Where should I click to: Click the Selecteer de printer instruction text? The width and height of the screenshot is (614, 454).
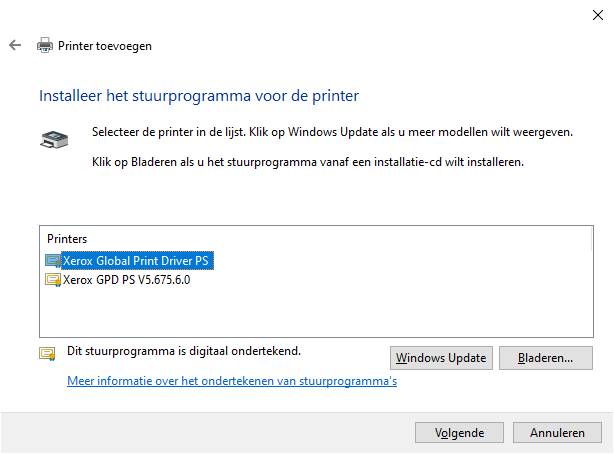(332, 132)
